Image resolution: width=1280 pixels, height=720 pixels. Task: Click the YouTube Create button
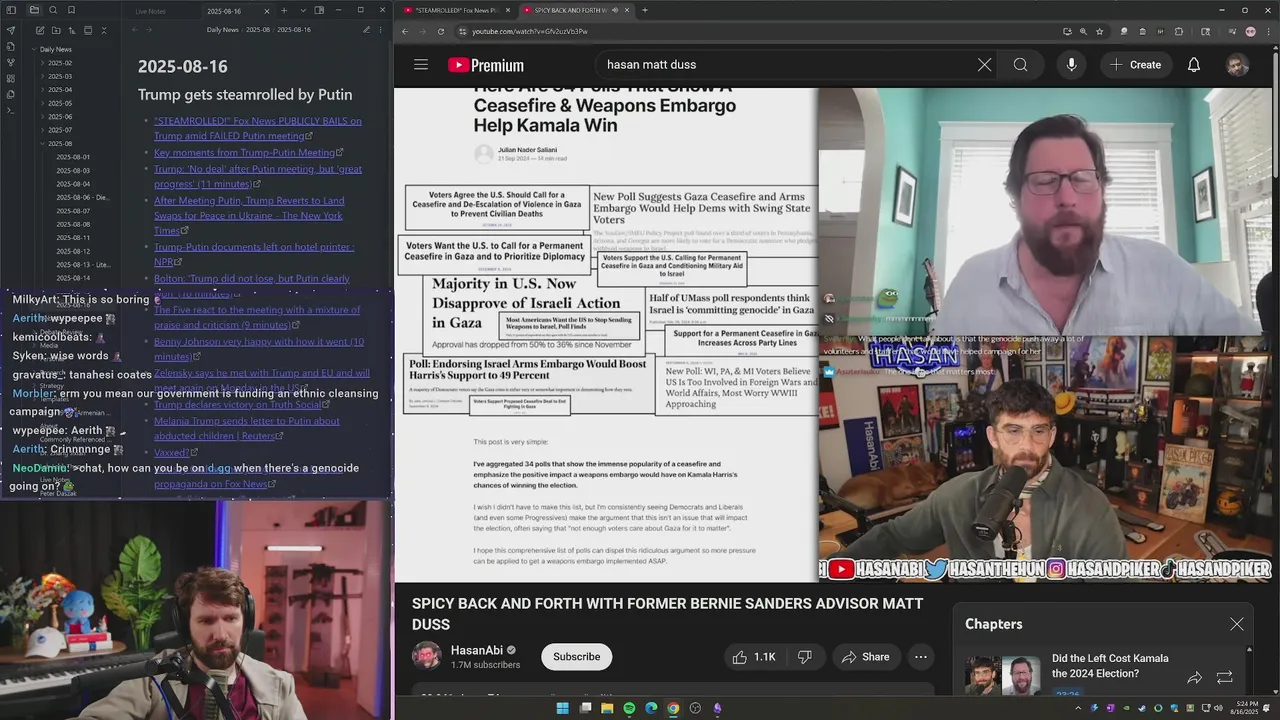click(1135, 65)
